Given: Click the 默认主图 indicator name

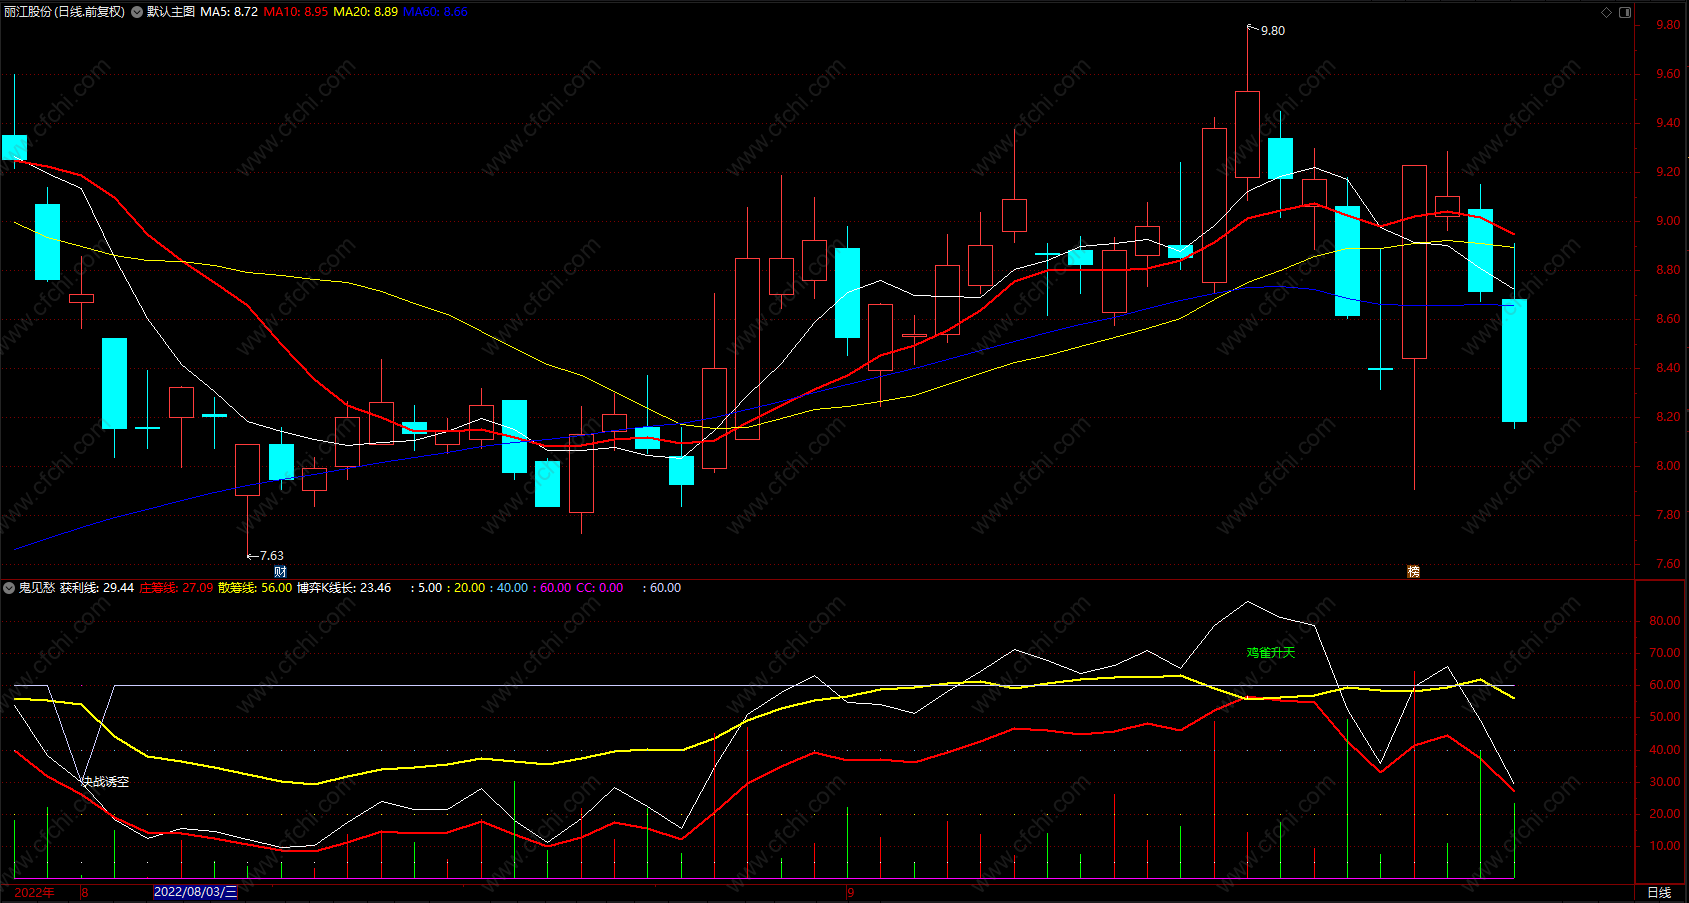Looking at the screenshot, I should coord(171,12).
